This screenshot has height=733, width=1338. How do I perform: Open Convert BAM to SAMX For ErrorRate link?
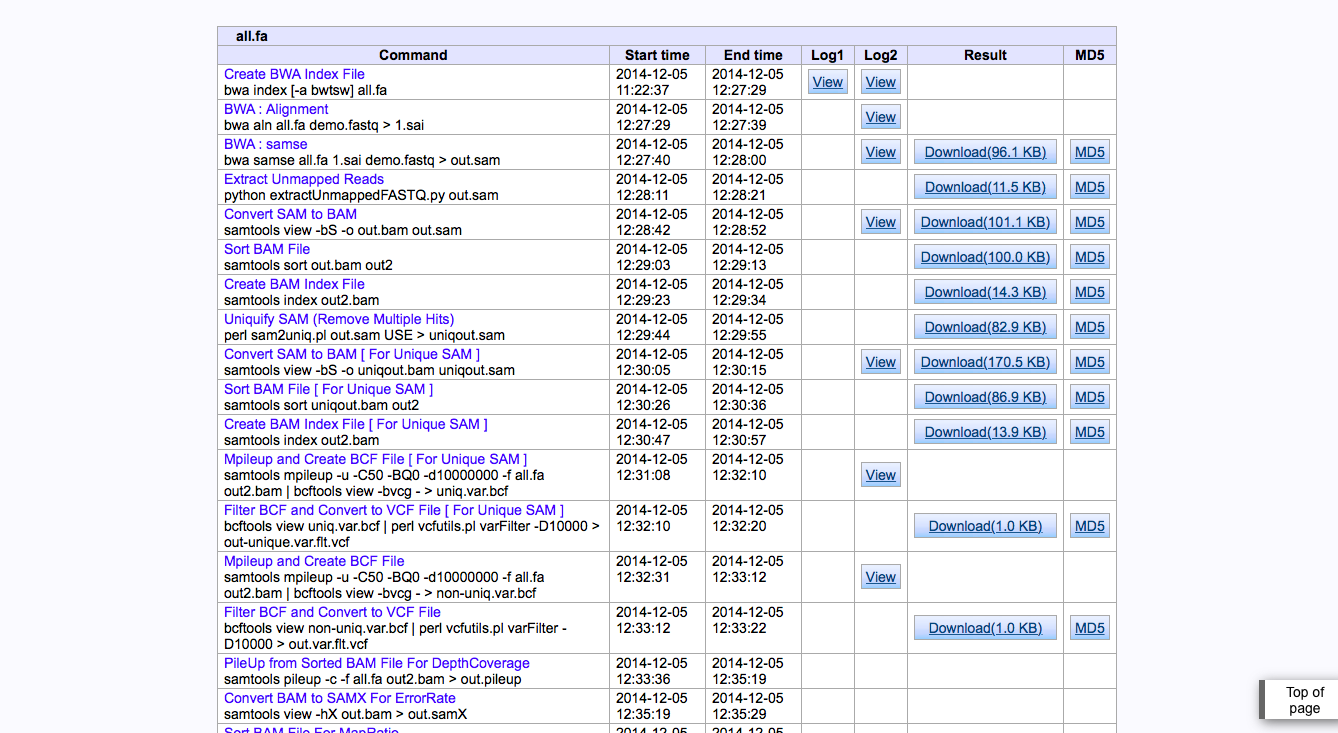(x=339, y=698)
